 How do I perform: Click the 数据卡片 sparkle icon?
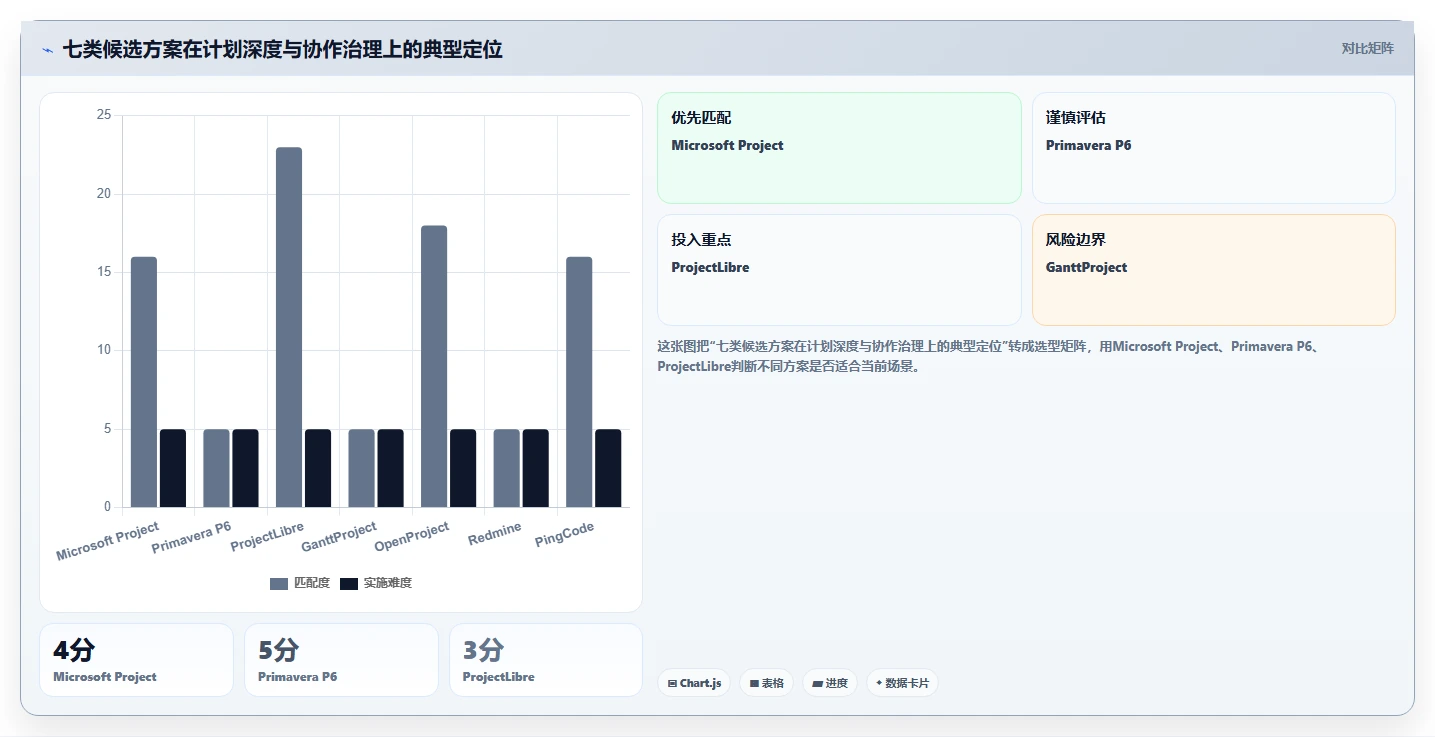pyautogui.click(x=879, y=683)
